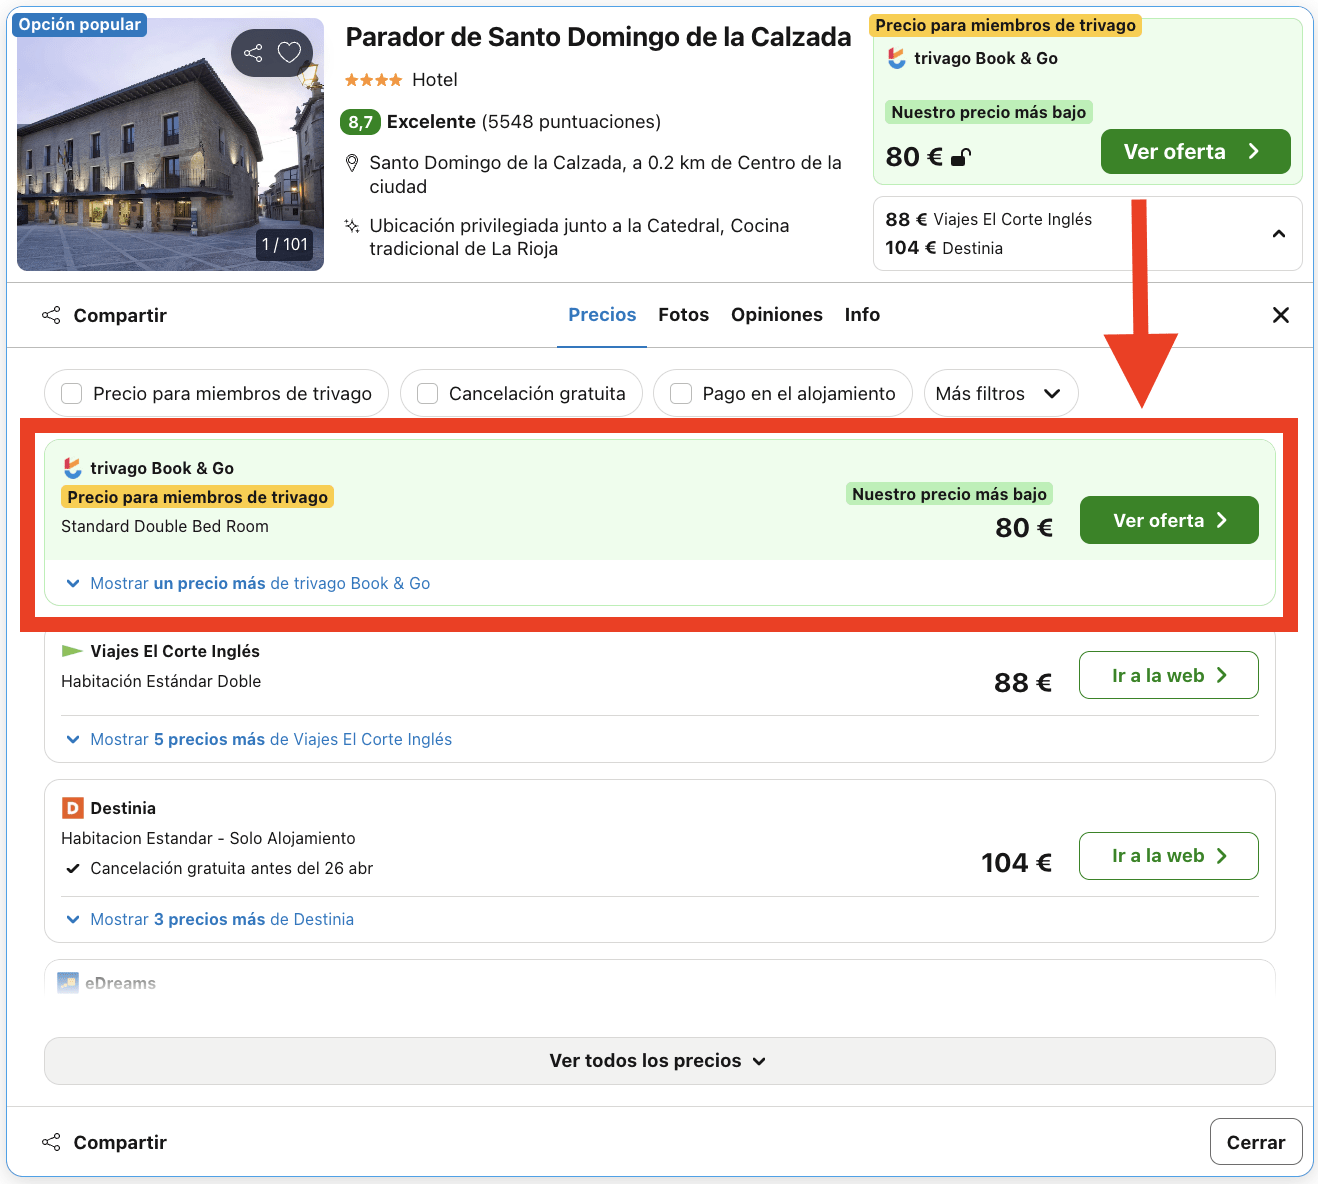This screenshot has height=1184, width=1318.
Task: Open the Opiniones tab
Action: click(x=776, y=315)
